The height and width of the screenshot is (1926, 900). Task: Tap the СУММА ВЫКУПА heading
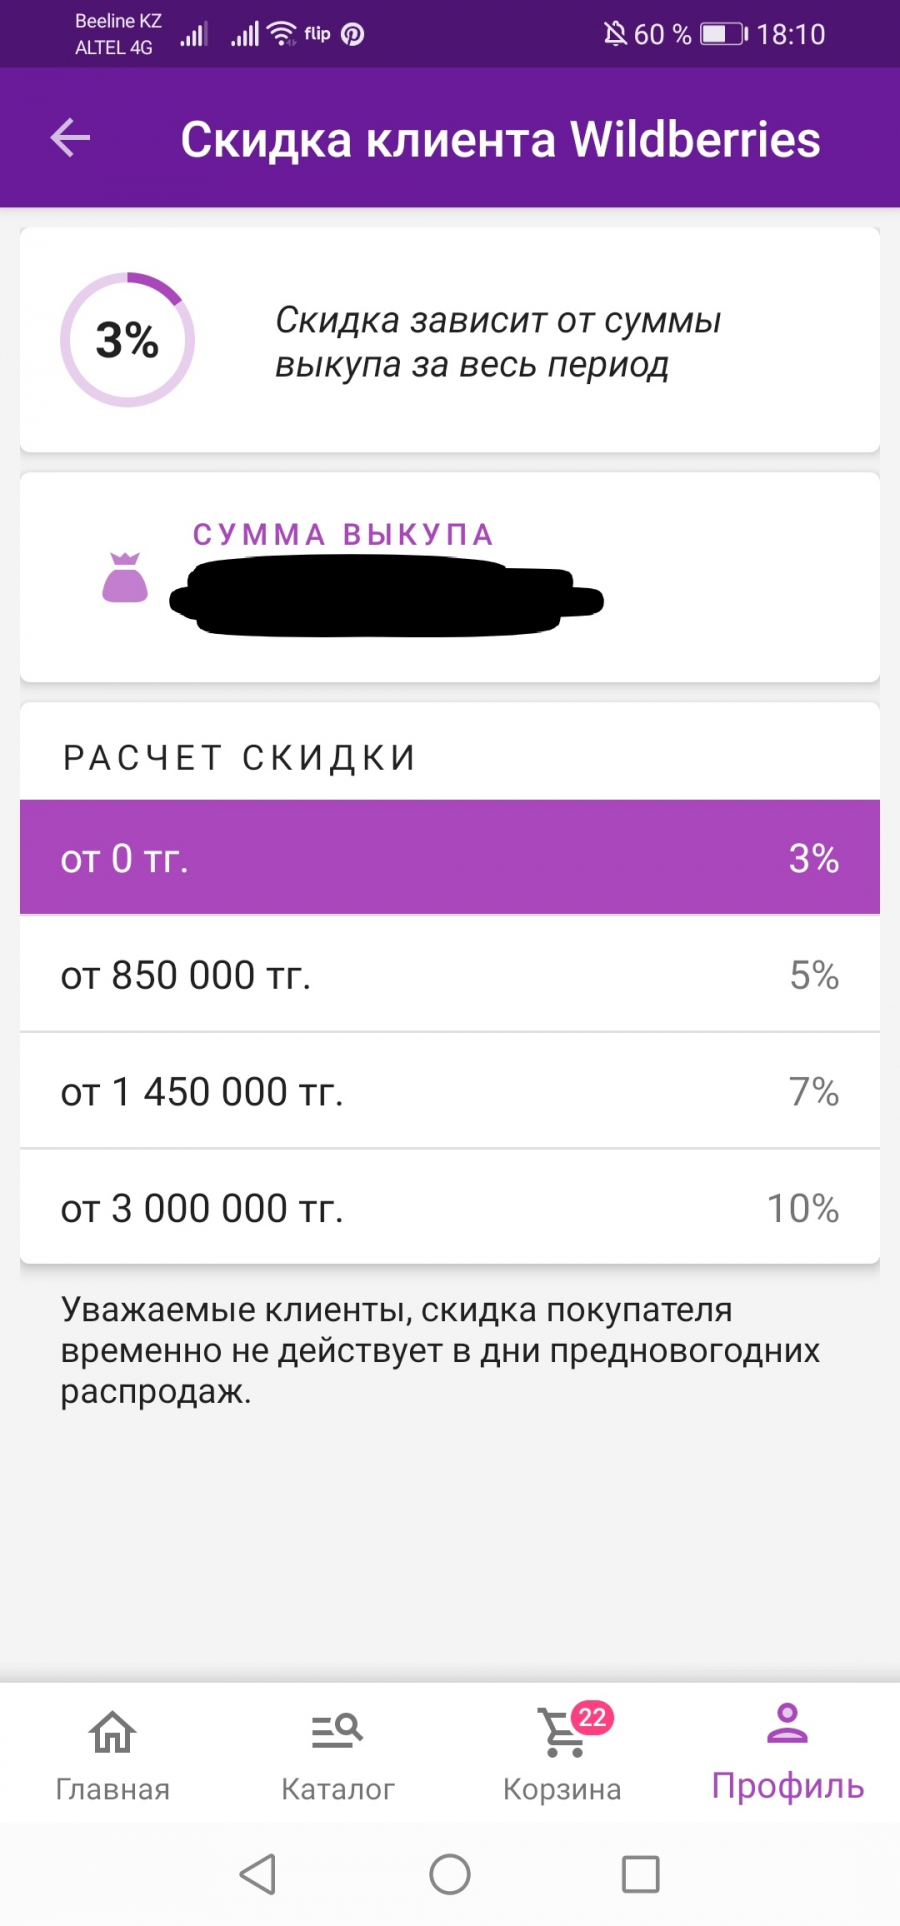pyautogui.click(x=343, y=535)
